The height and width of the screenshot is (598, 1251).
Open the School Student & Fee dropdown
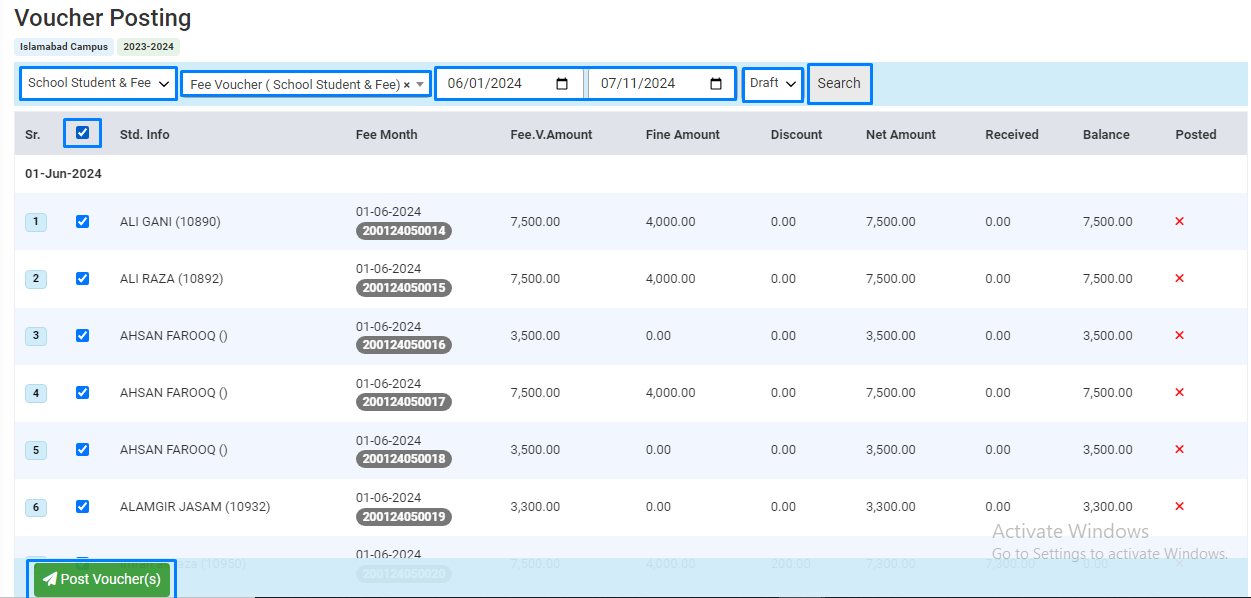click(x=99, y=83)
